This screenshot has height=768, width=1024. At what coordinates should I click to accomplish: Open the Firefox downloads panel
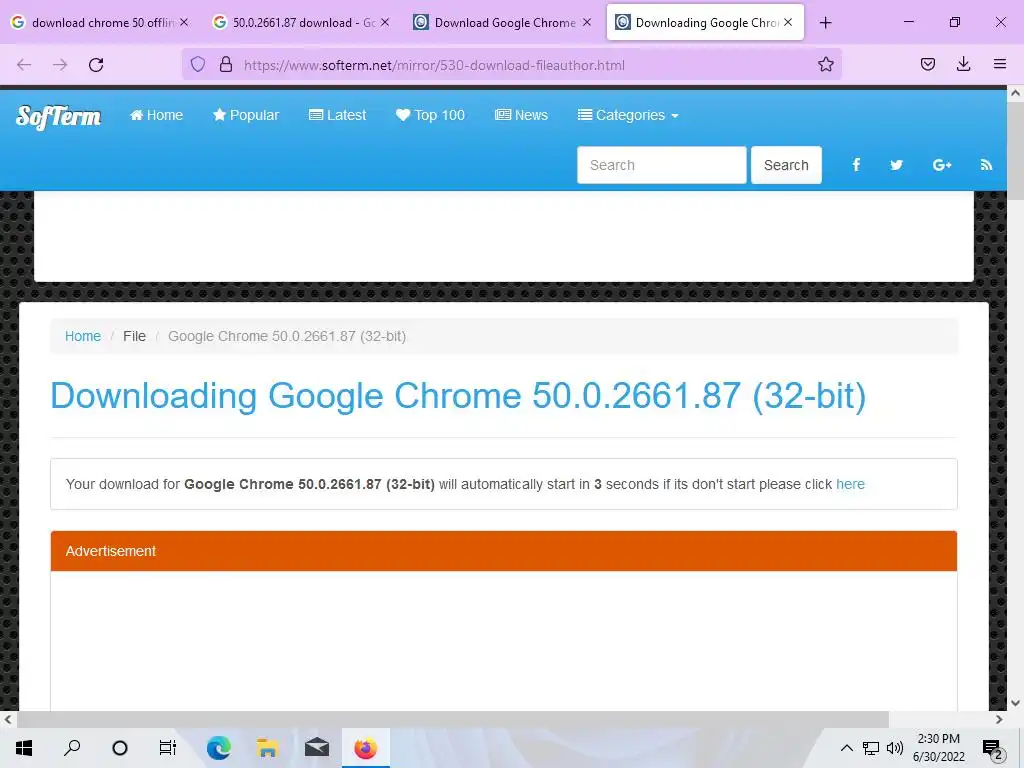point(963,64)
